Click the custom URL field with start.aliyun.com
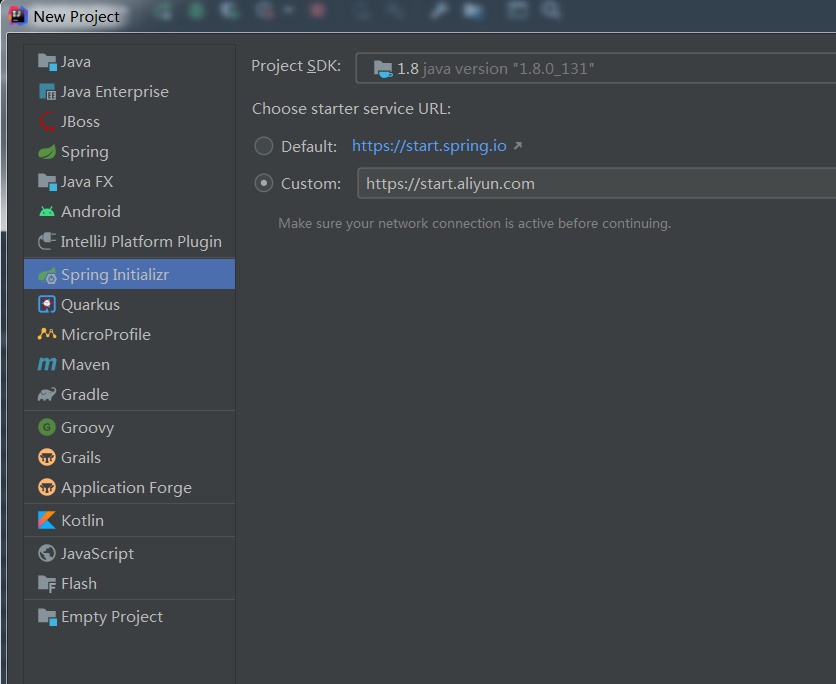Screen dimensions: 836x684 pyautogui.click(x=597, y=183)
